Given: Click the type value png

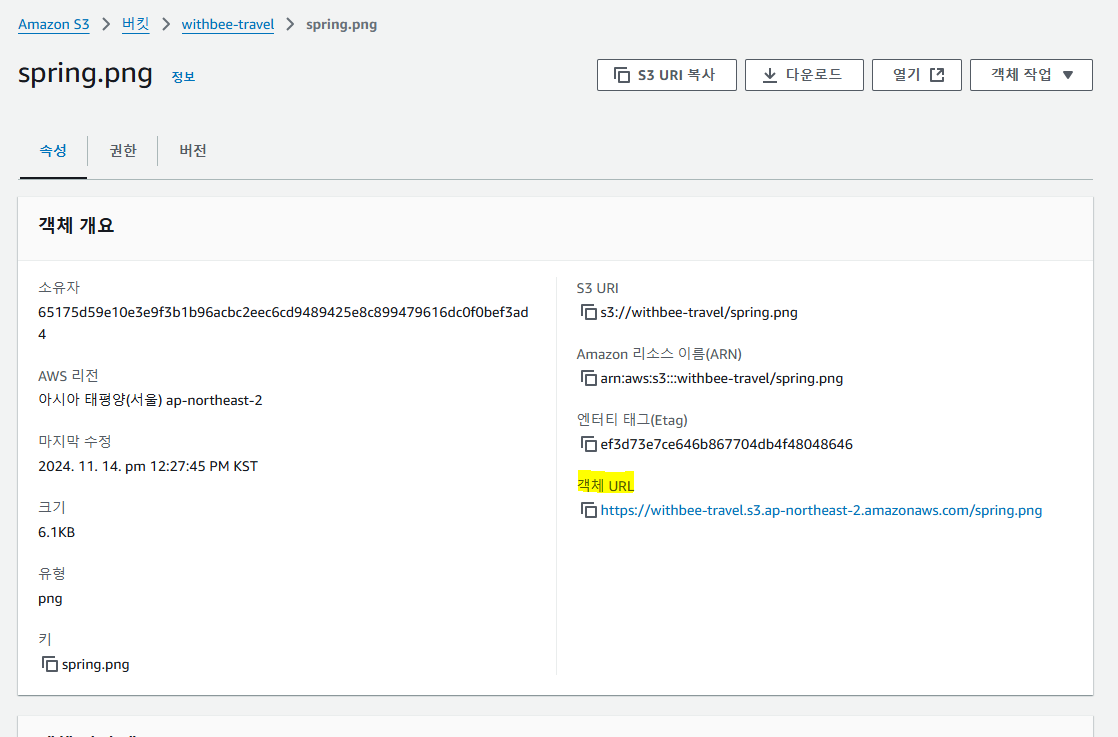Looking at the screenshot, I should [x=50, y=599].
